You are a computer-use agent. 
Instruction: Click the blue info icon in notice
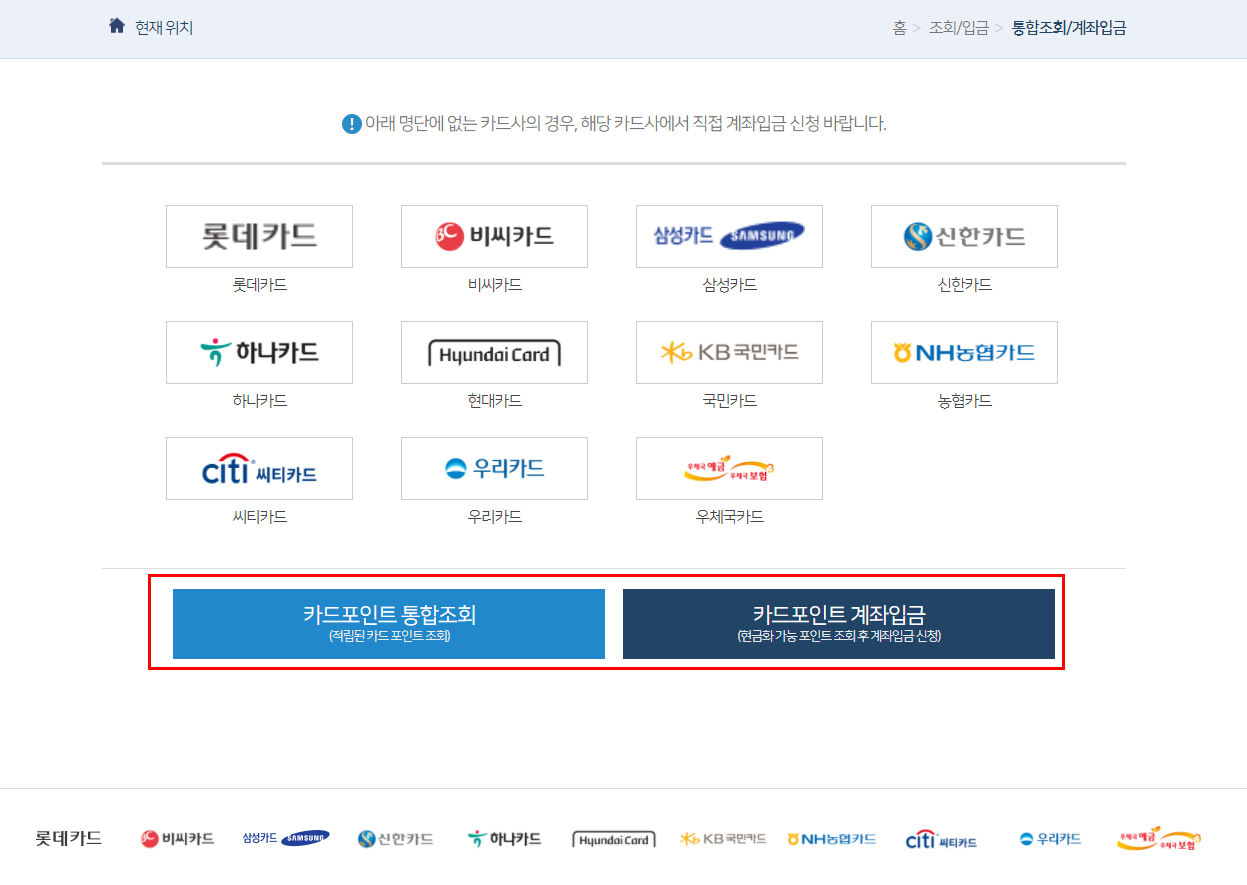351,124
